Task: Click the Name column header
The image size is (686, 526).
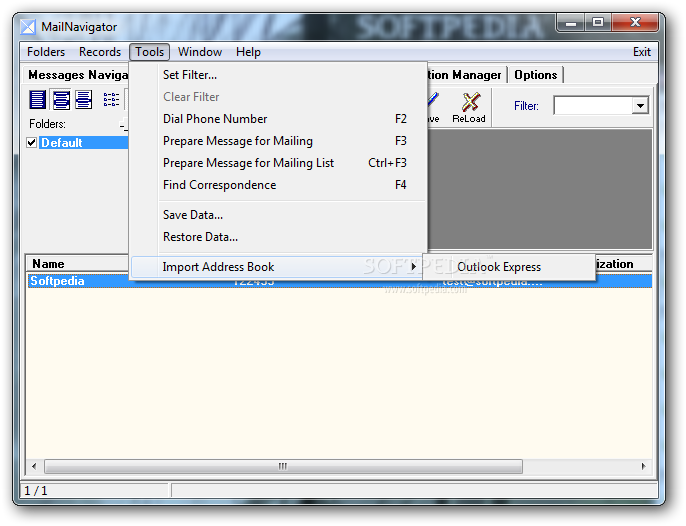Action: pyautogui.click(x=77, y=264)
